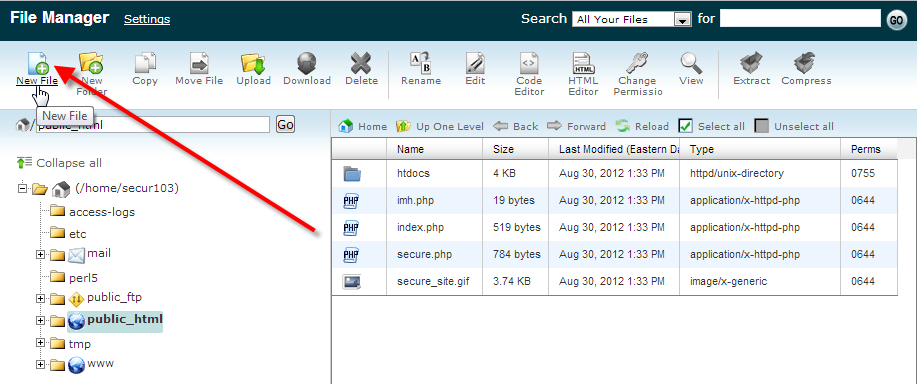
Task: Click the path Go button
Action: pyautogui.click(x=285, y=124)
